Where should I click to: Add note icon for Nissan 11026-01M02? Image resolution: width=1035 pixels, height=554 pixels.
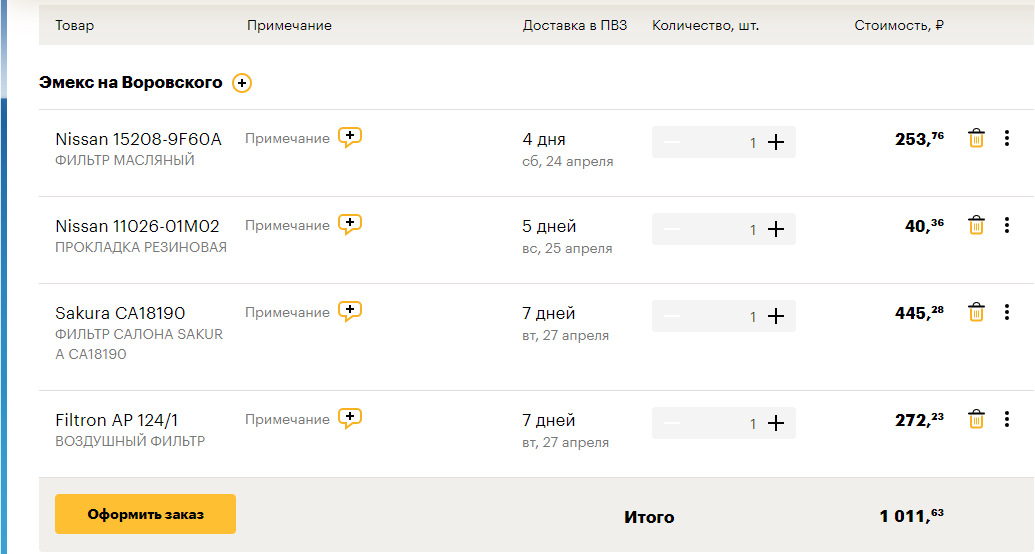(x=349, y=225)
